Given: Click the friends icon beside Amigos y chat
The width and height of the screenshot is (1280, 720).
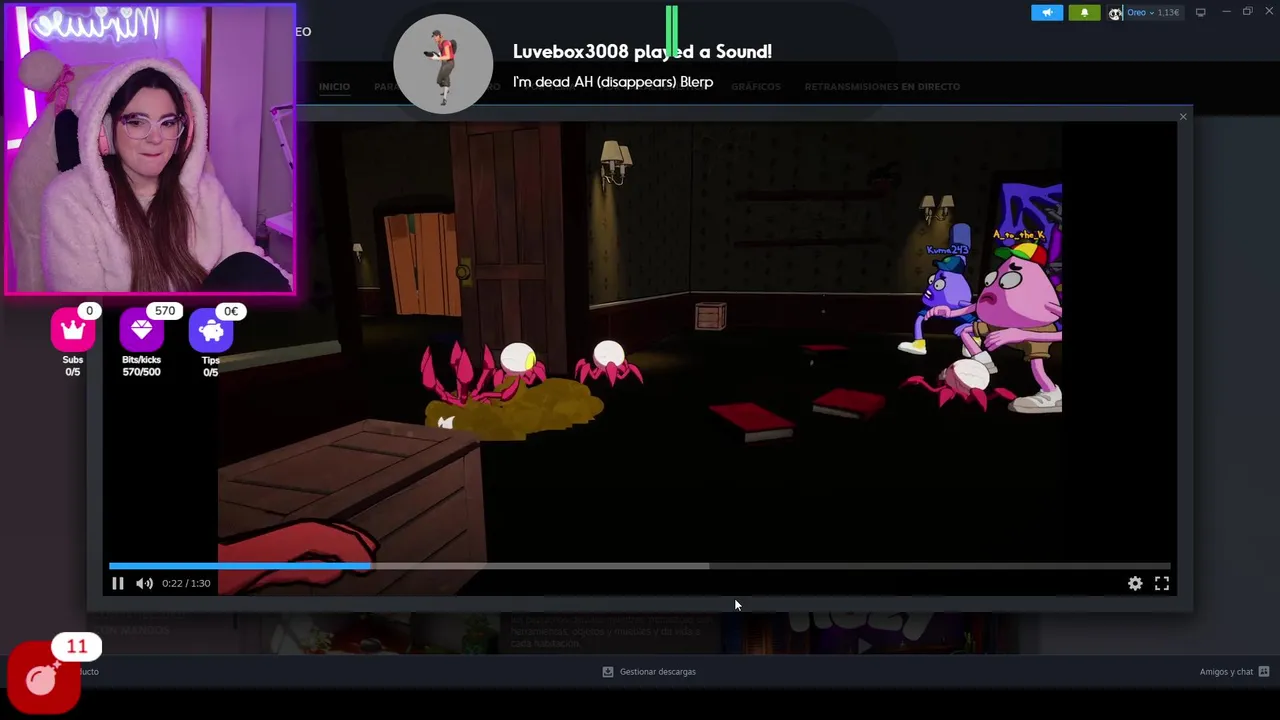Looking at the screenshot, I should [1264, 672].
